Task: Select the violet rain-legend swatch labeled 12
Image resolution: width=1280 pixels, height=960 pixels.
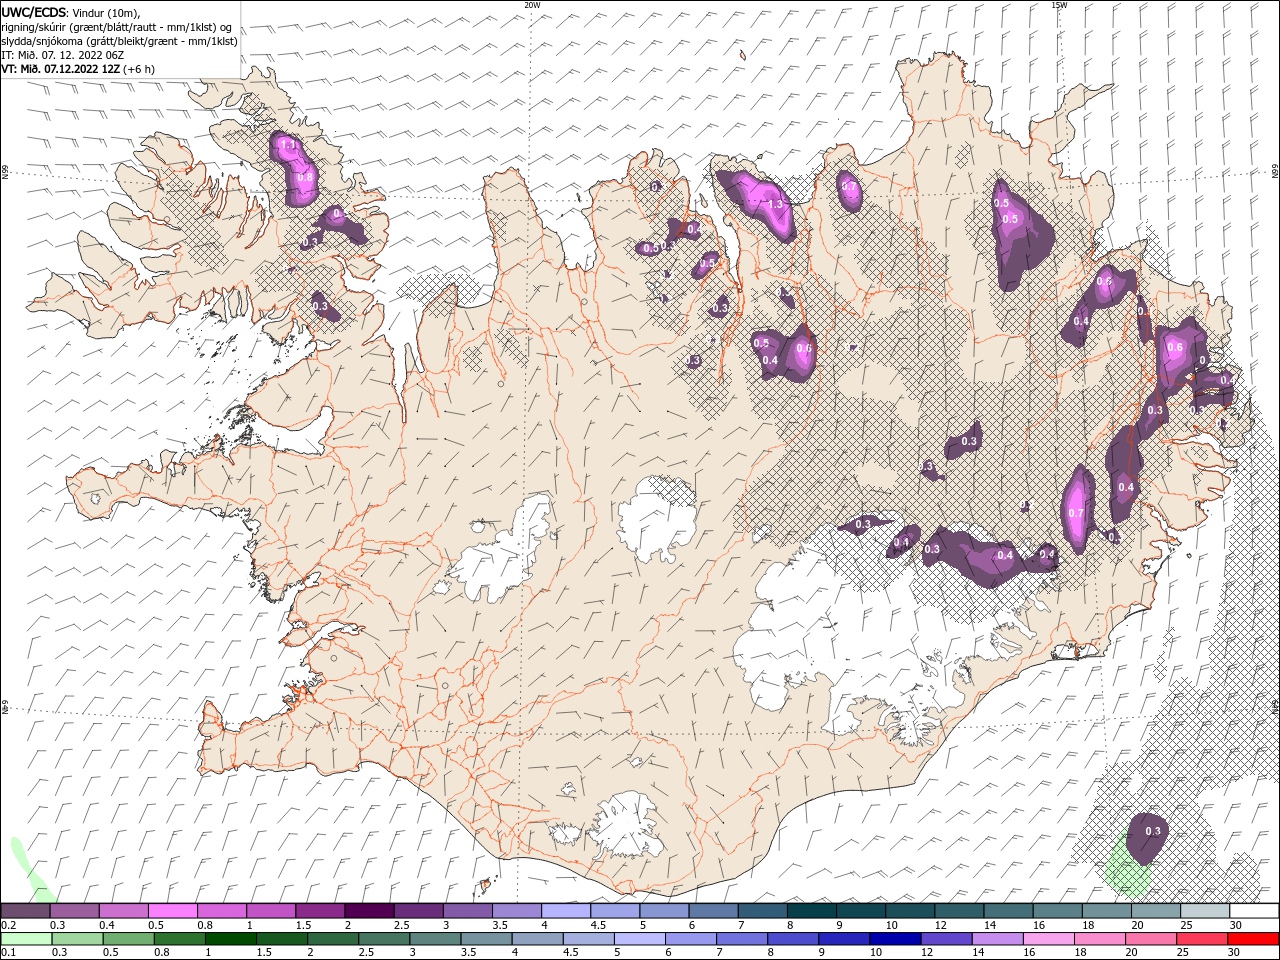Action: click(945, 939)
